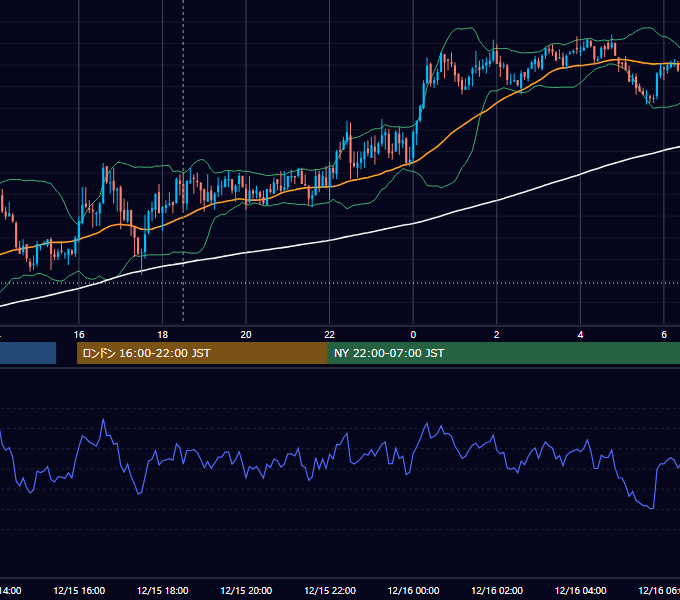
Task: Click the vertical dotted crosshair line
Action: point(183,160)
